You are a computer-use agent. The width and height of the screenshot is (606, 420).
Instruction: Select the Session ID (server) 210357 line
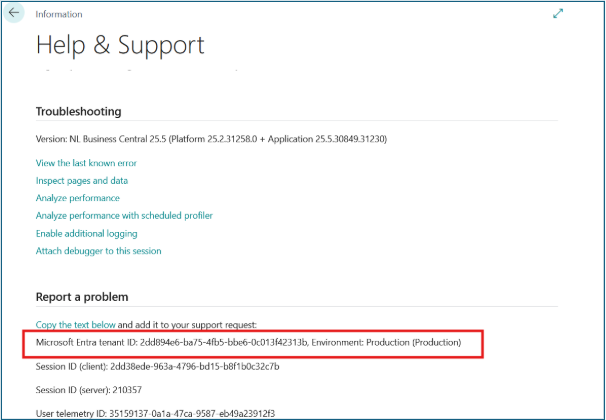pyautogui.click(x=89, y=390)
